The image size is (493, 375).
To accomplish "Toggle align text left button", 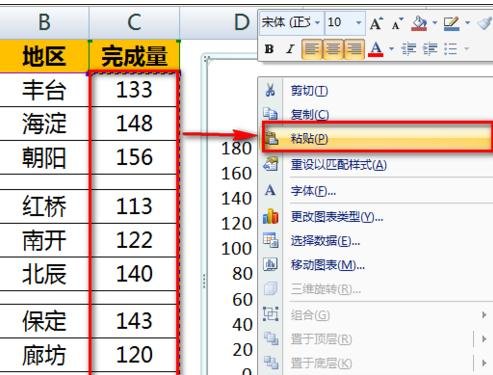I will [x=312, y=49].
